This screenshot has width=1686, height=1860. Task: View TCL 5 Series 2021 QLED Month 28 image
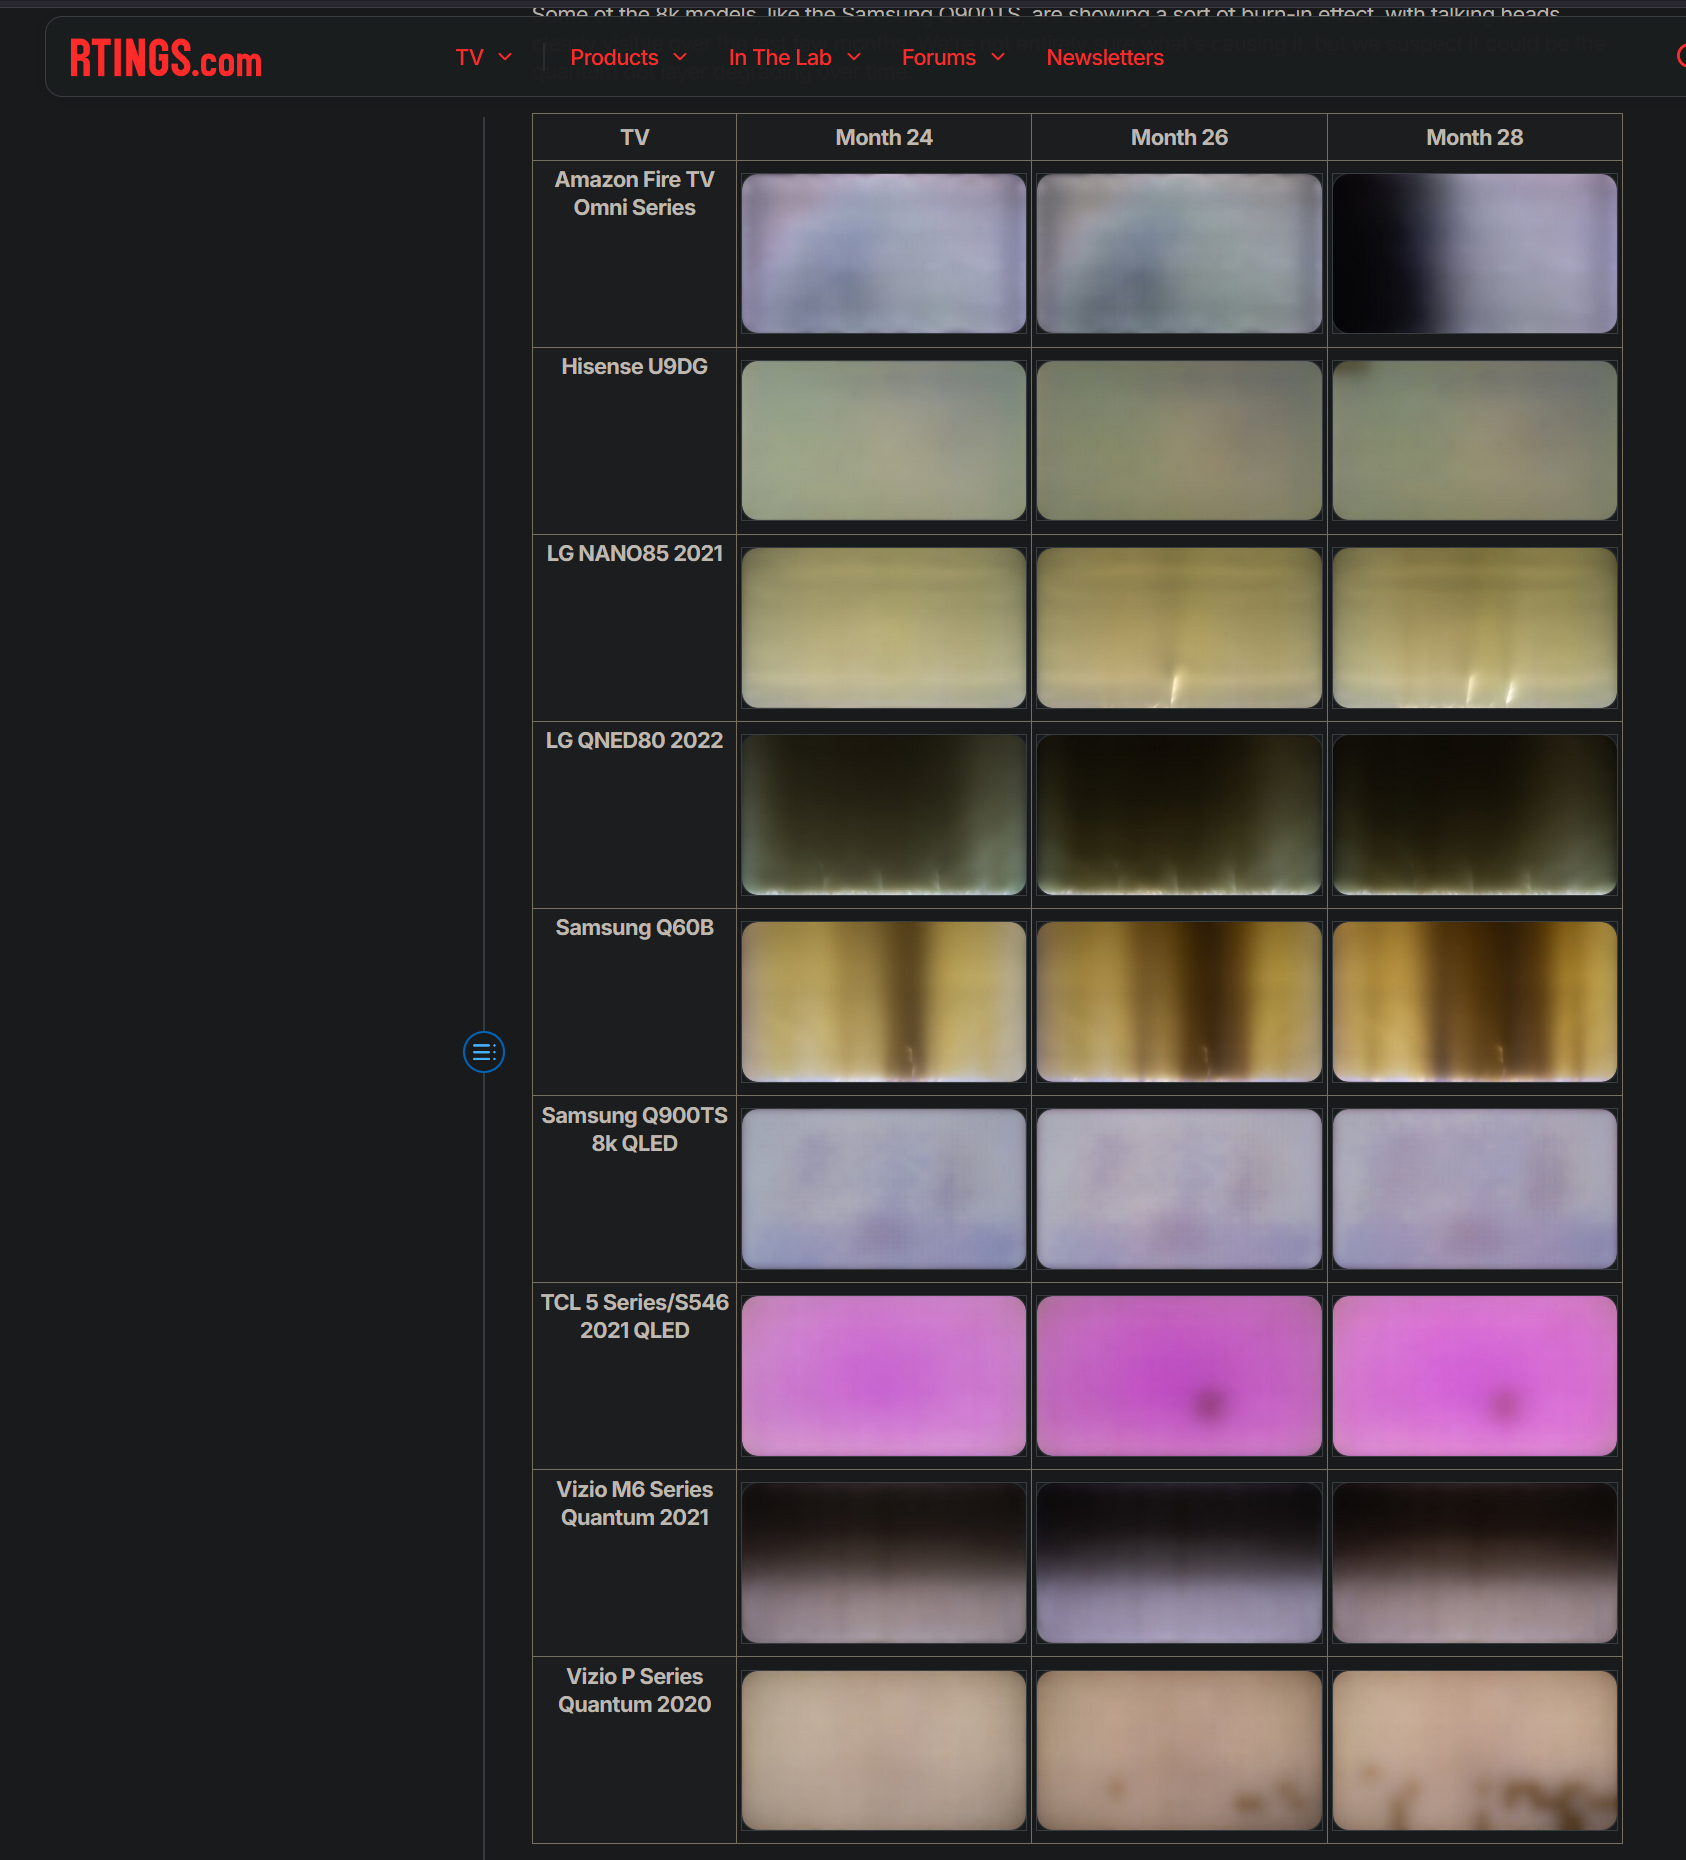click(x=1474, y=1375)
